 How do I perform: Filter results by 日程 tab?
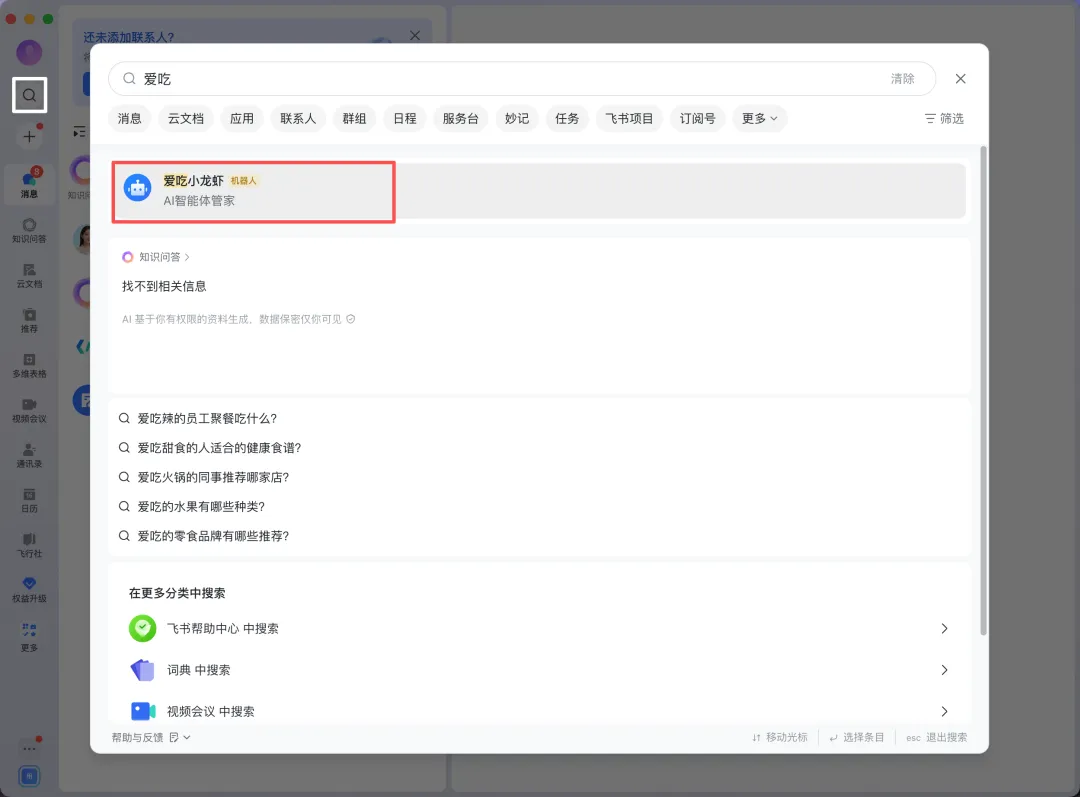pos(405,118)
